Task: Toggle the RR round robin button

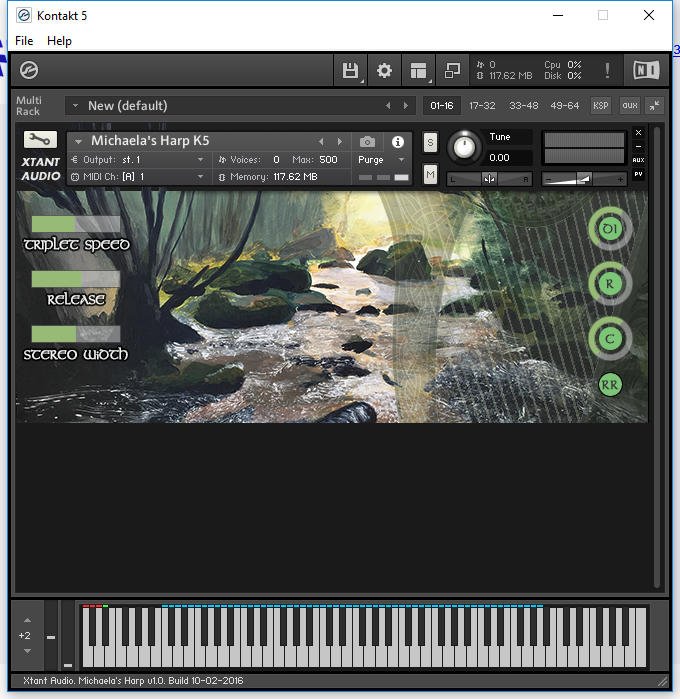Action: tap(610, 385)
